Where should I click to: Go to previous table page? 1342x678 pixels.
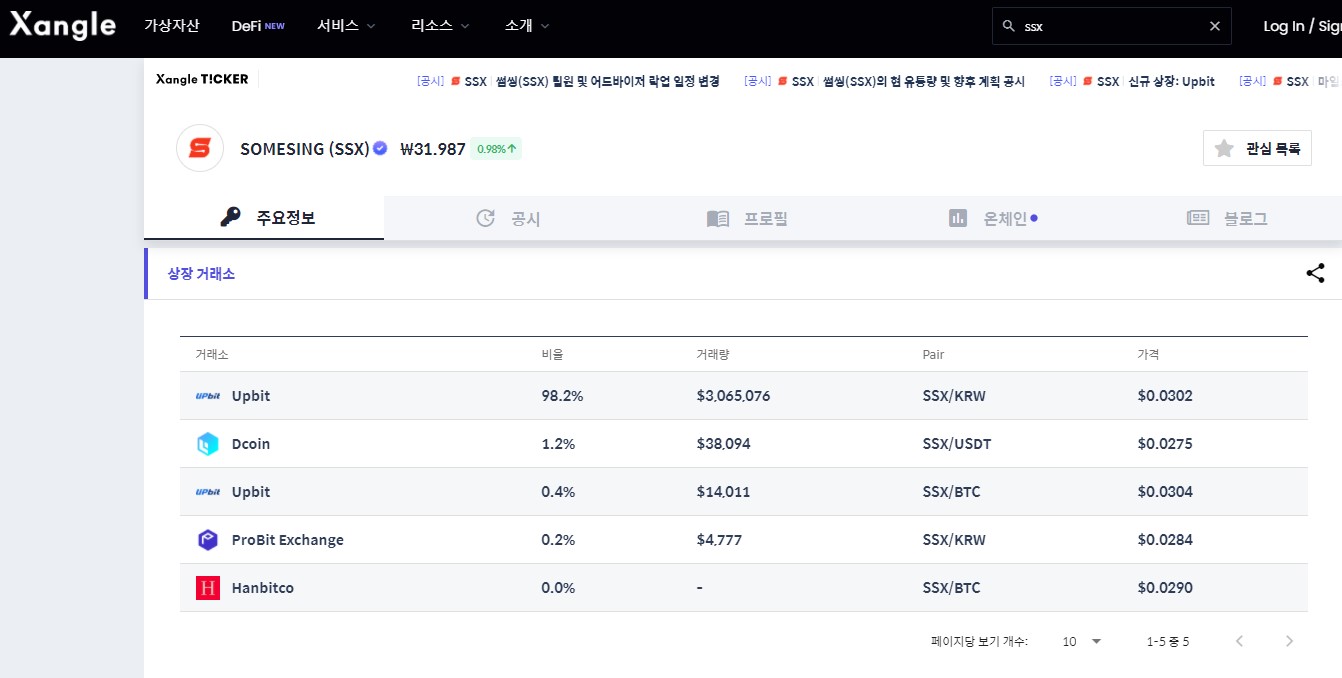click(1240, 641)
